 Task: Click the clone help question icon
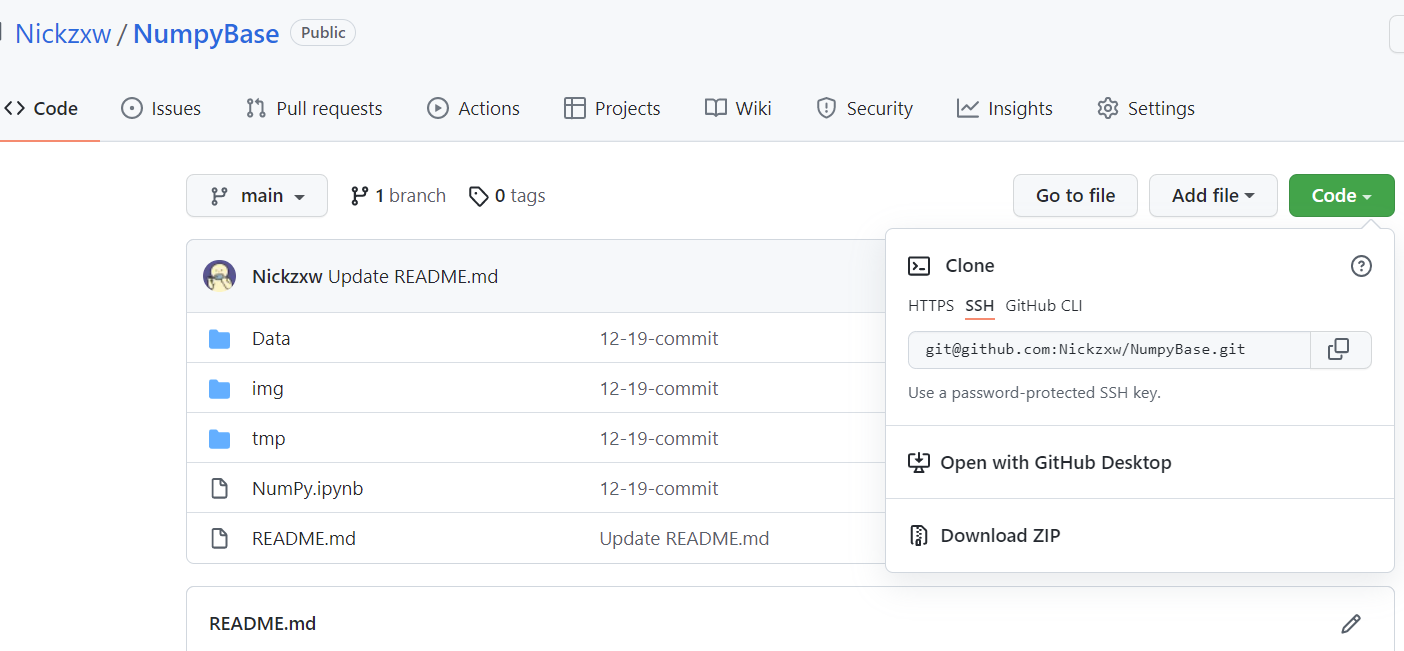(1361, 266)
